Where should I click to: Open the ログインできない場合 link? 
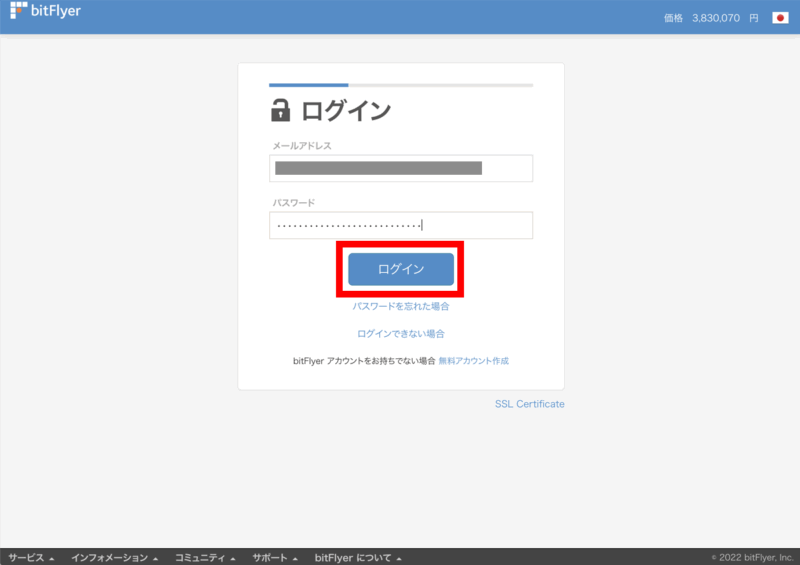(400, 333)
